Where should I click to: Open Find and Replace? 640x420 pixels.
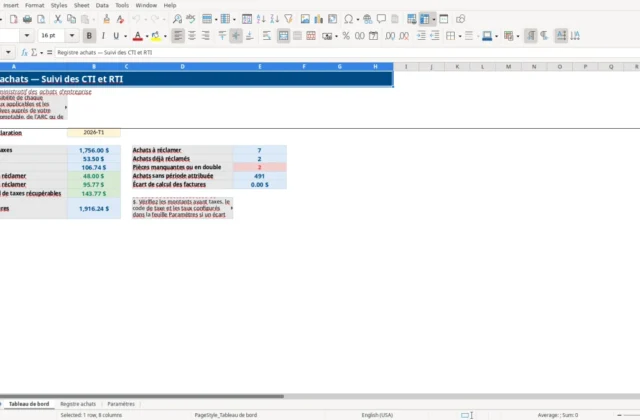(177, 19)
